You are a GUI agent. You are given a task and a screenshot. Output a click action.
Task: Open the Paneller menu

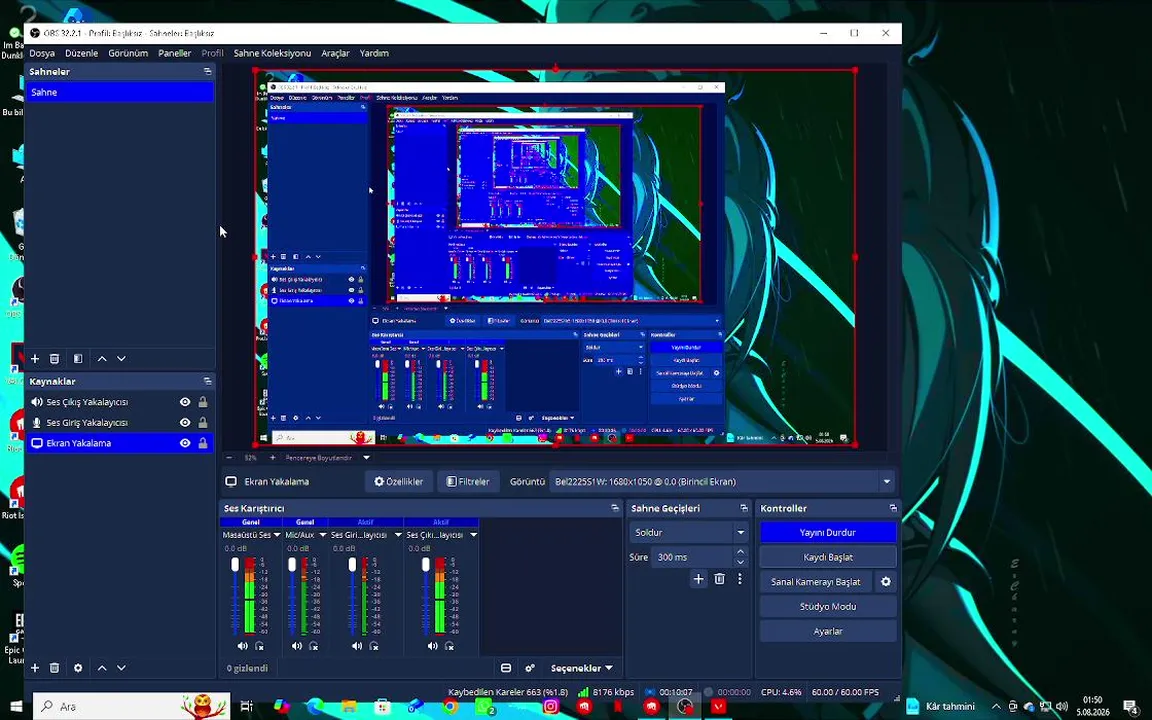click(175, 53)
